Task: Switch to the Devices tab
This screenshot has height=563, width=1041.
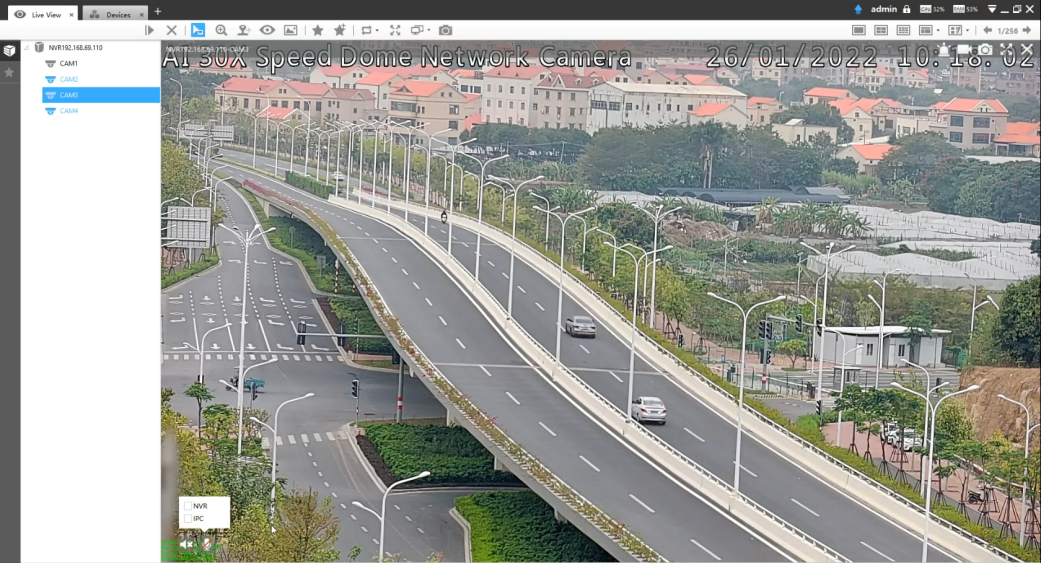Action: [112, 15]
